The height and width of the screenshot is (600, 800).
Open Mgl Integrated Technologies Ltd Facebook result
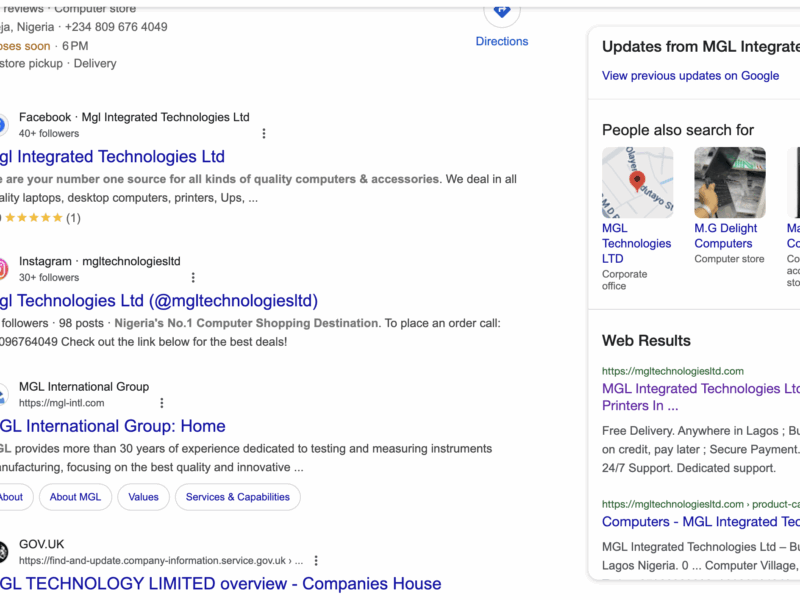pos(112,157)
